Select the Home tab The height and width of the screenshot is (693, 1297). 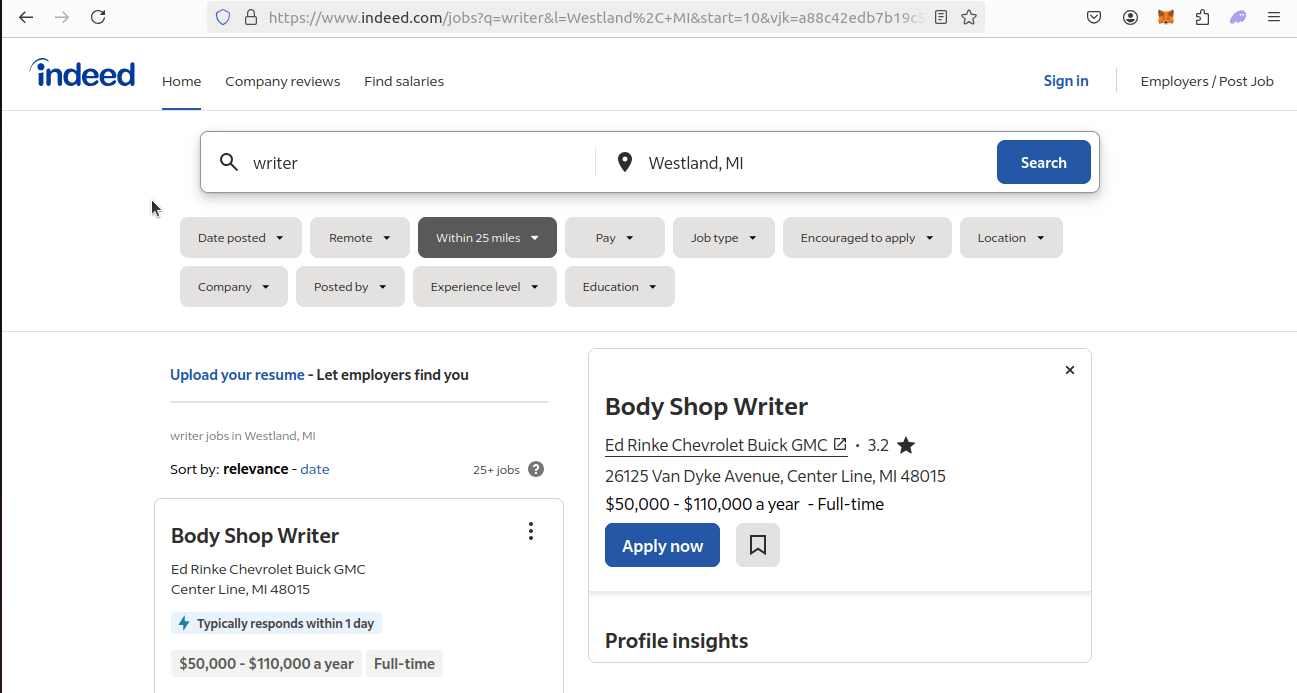tap(181, 81)
